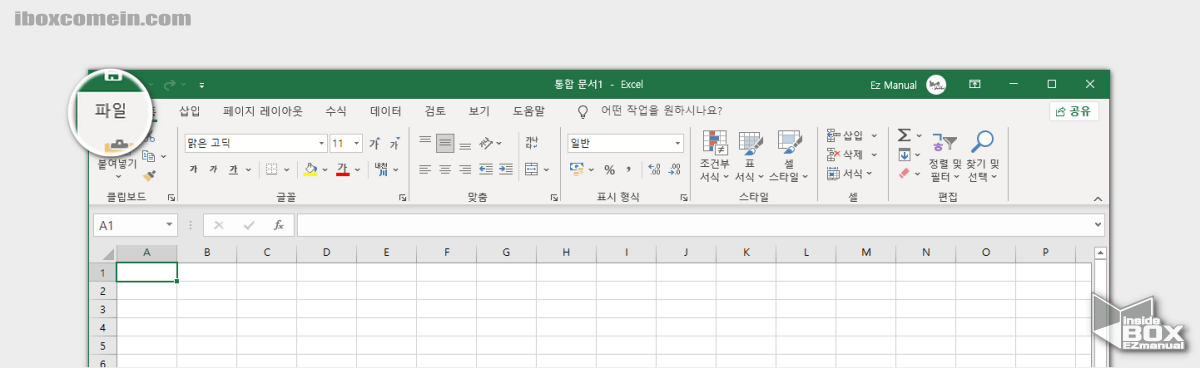Screen dimensions: 1200x368
Task: Apply comma style
Action: pyautogui.click(x=629, y=170)
